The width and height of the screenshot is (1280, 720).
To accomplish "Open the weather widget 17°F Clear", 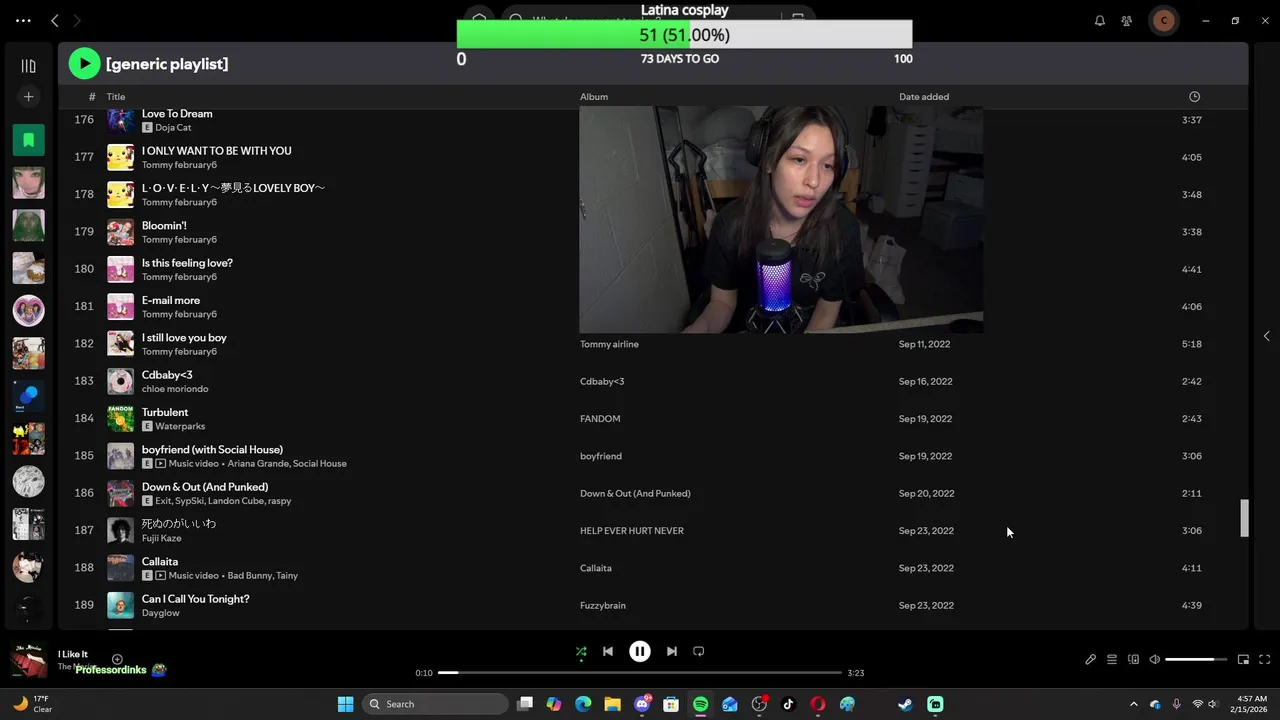I will (x=32, y=704).
